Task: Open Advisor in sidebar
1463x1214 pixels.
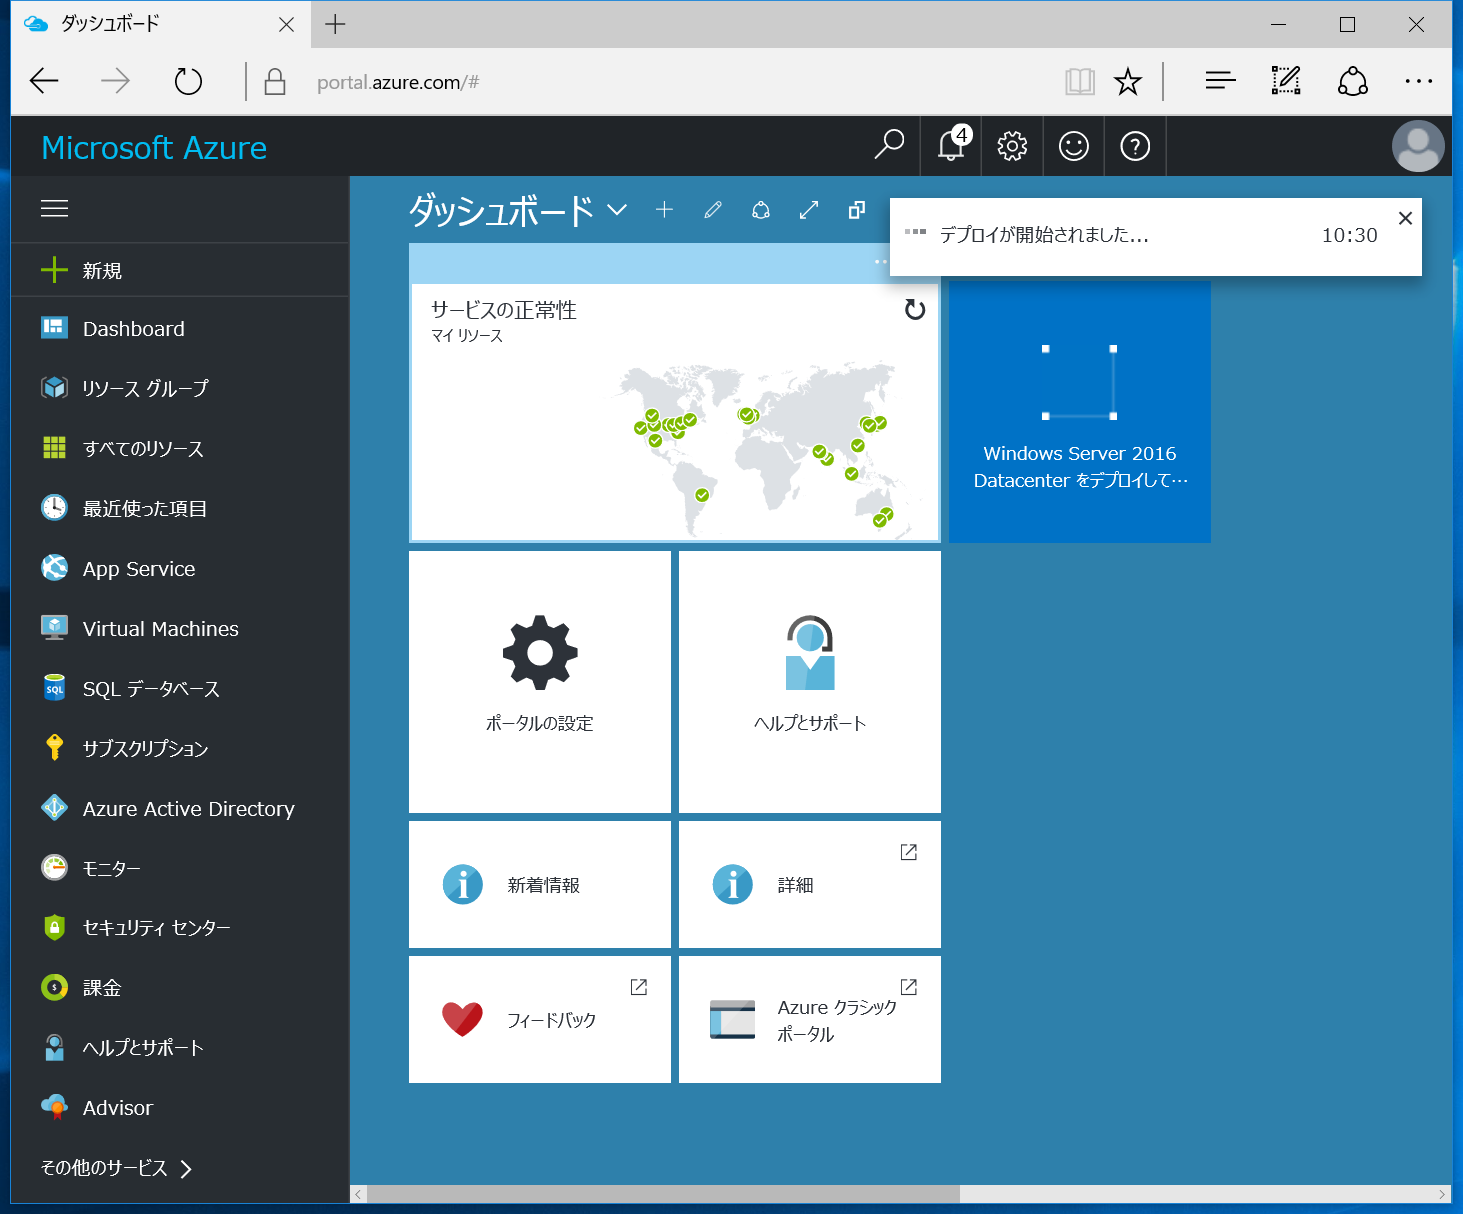Action: (180, 1108)
